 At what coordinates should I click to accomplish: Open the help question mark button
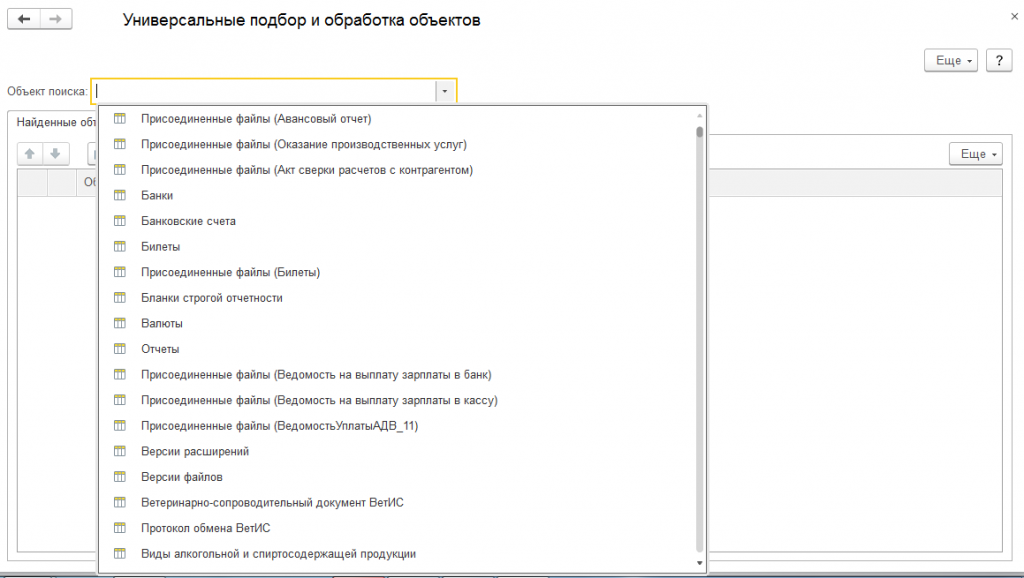pyautogui.click(x=999, y=61)
